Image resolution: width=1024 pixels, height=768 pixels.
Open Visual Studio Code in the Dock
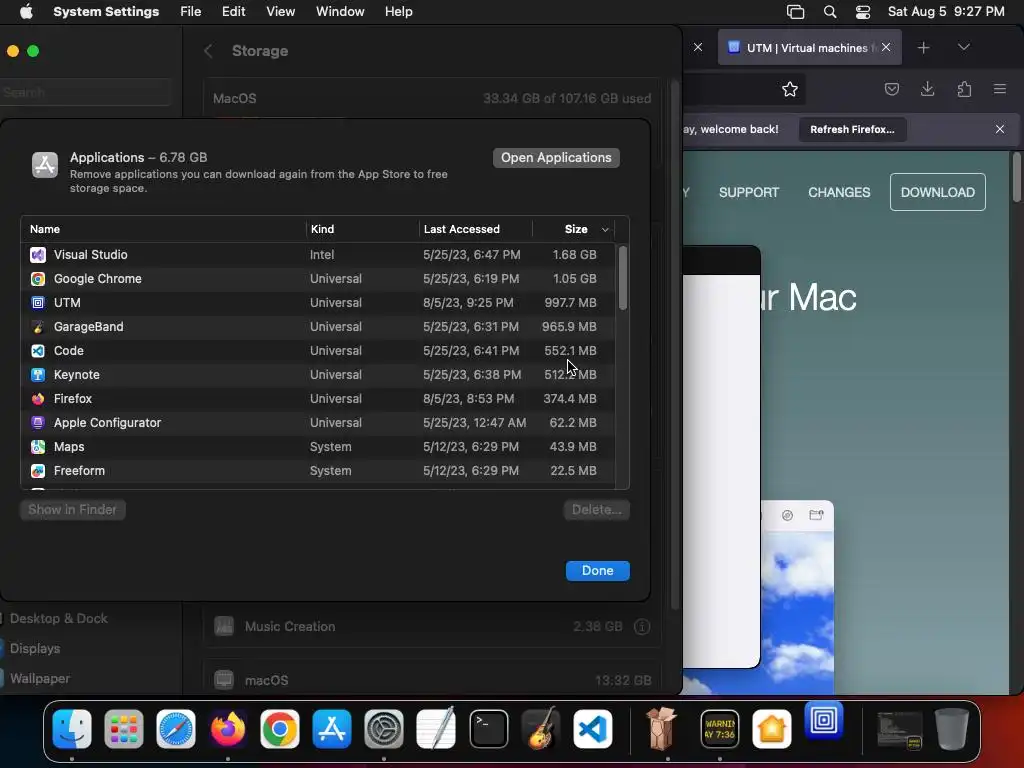click(592, 729)
